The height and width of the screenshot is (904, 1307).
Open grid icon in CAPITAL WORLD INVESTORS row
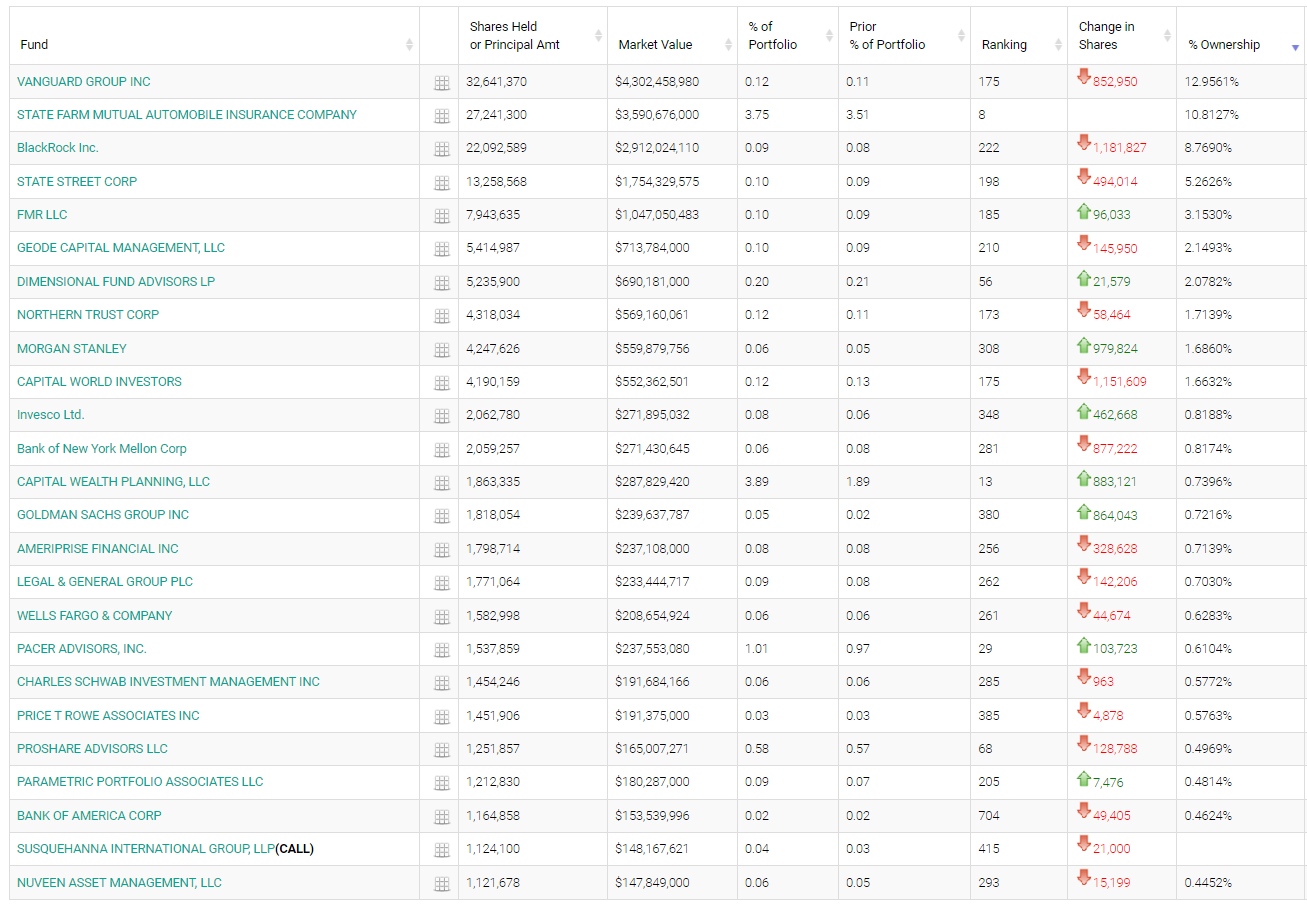tap(441, 383)
